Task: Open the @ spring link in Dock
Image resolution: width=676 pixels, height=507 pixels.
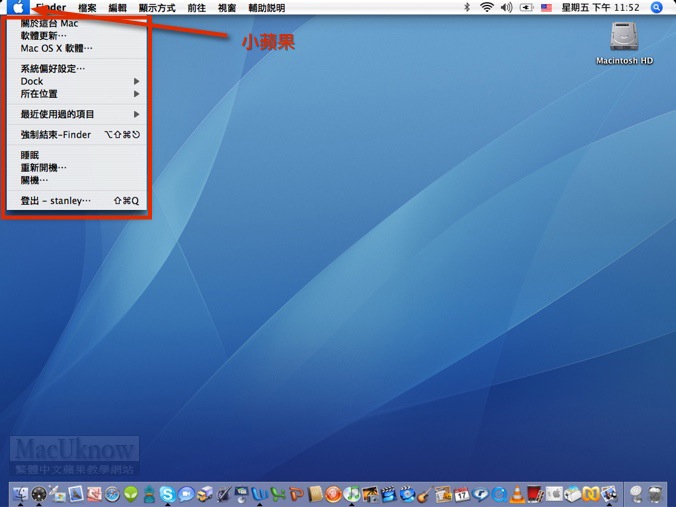Action: tap(636, 494)
